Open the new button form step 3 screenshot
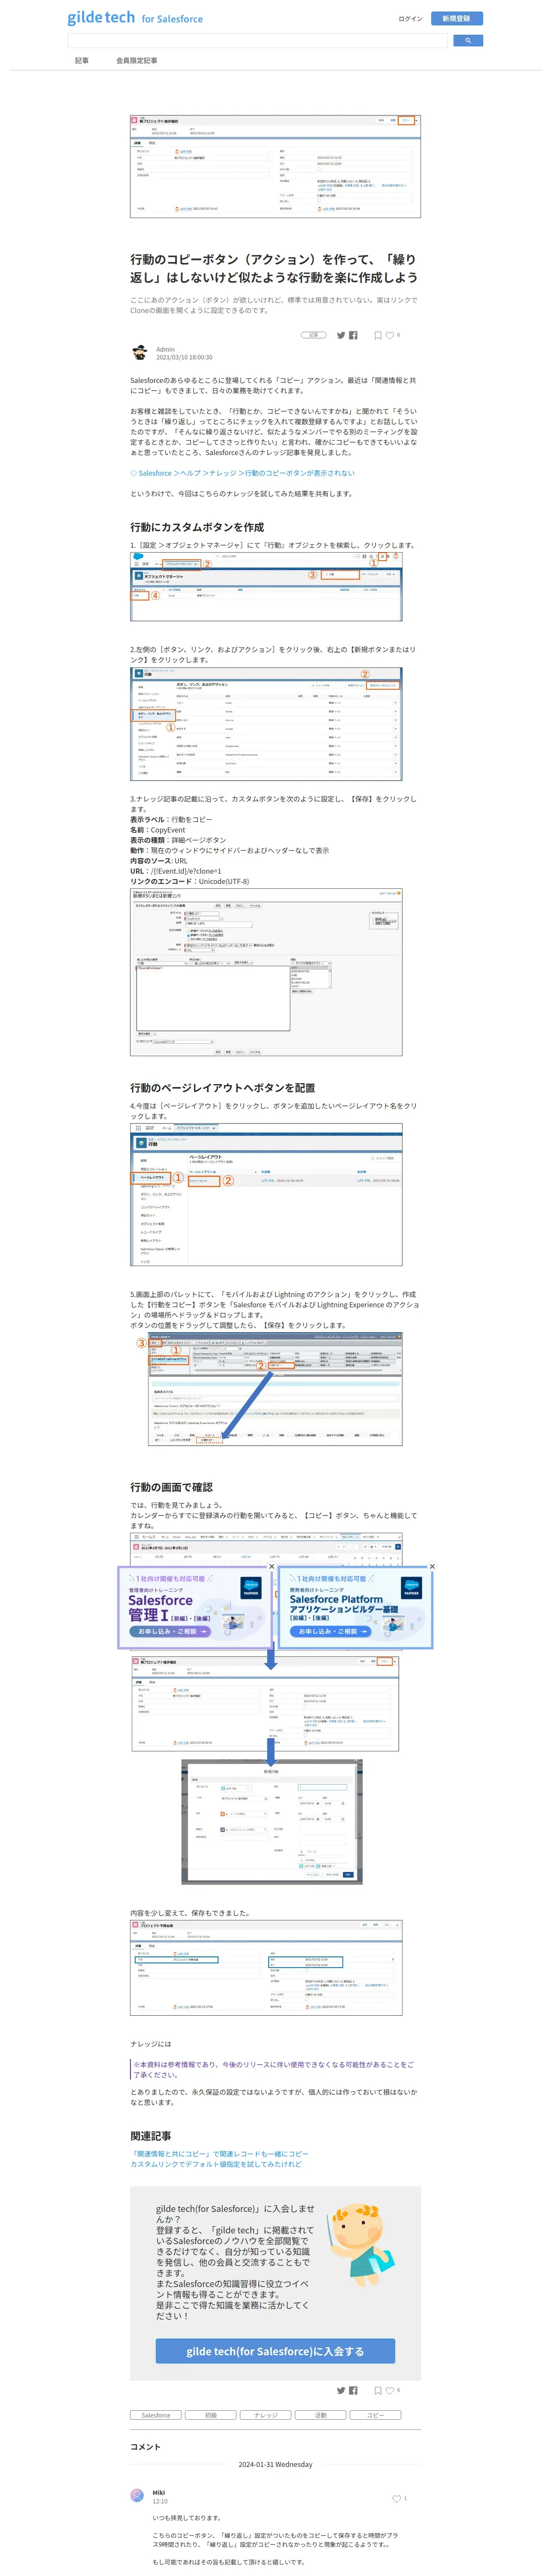 [x=266, y=972]
